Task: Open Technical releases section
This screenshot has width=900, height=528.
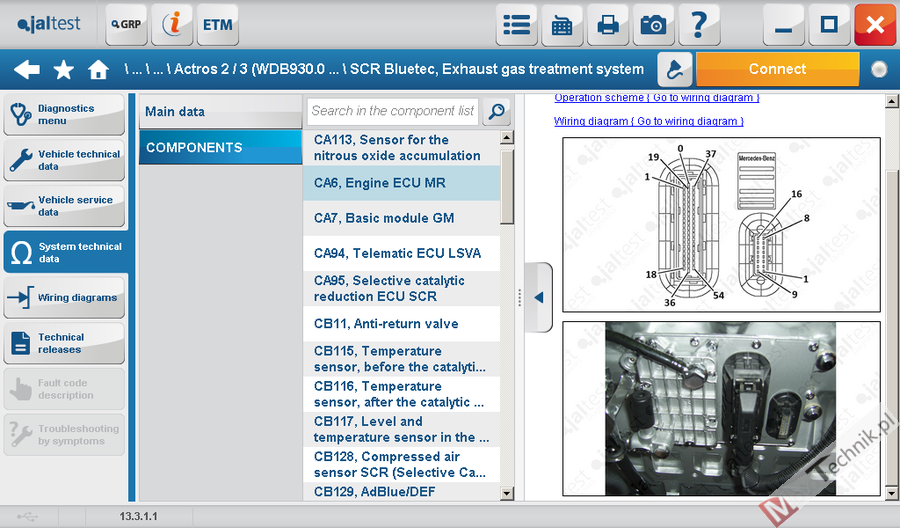Action: point(64,343)
